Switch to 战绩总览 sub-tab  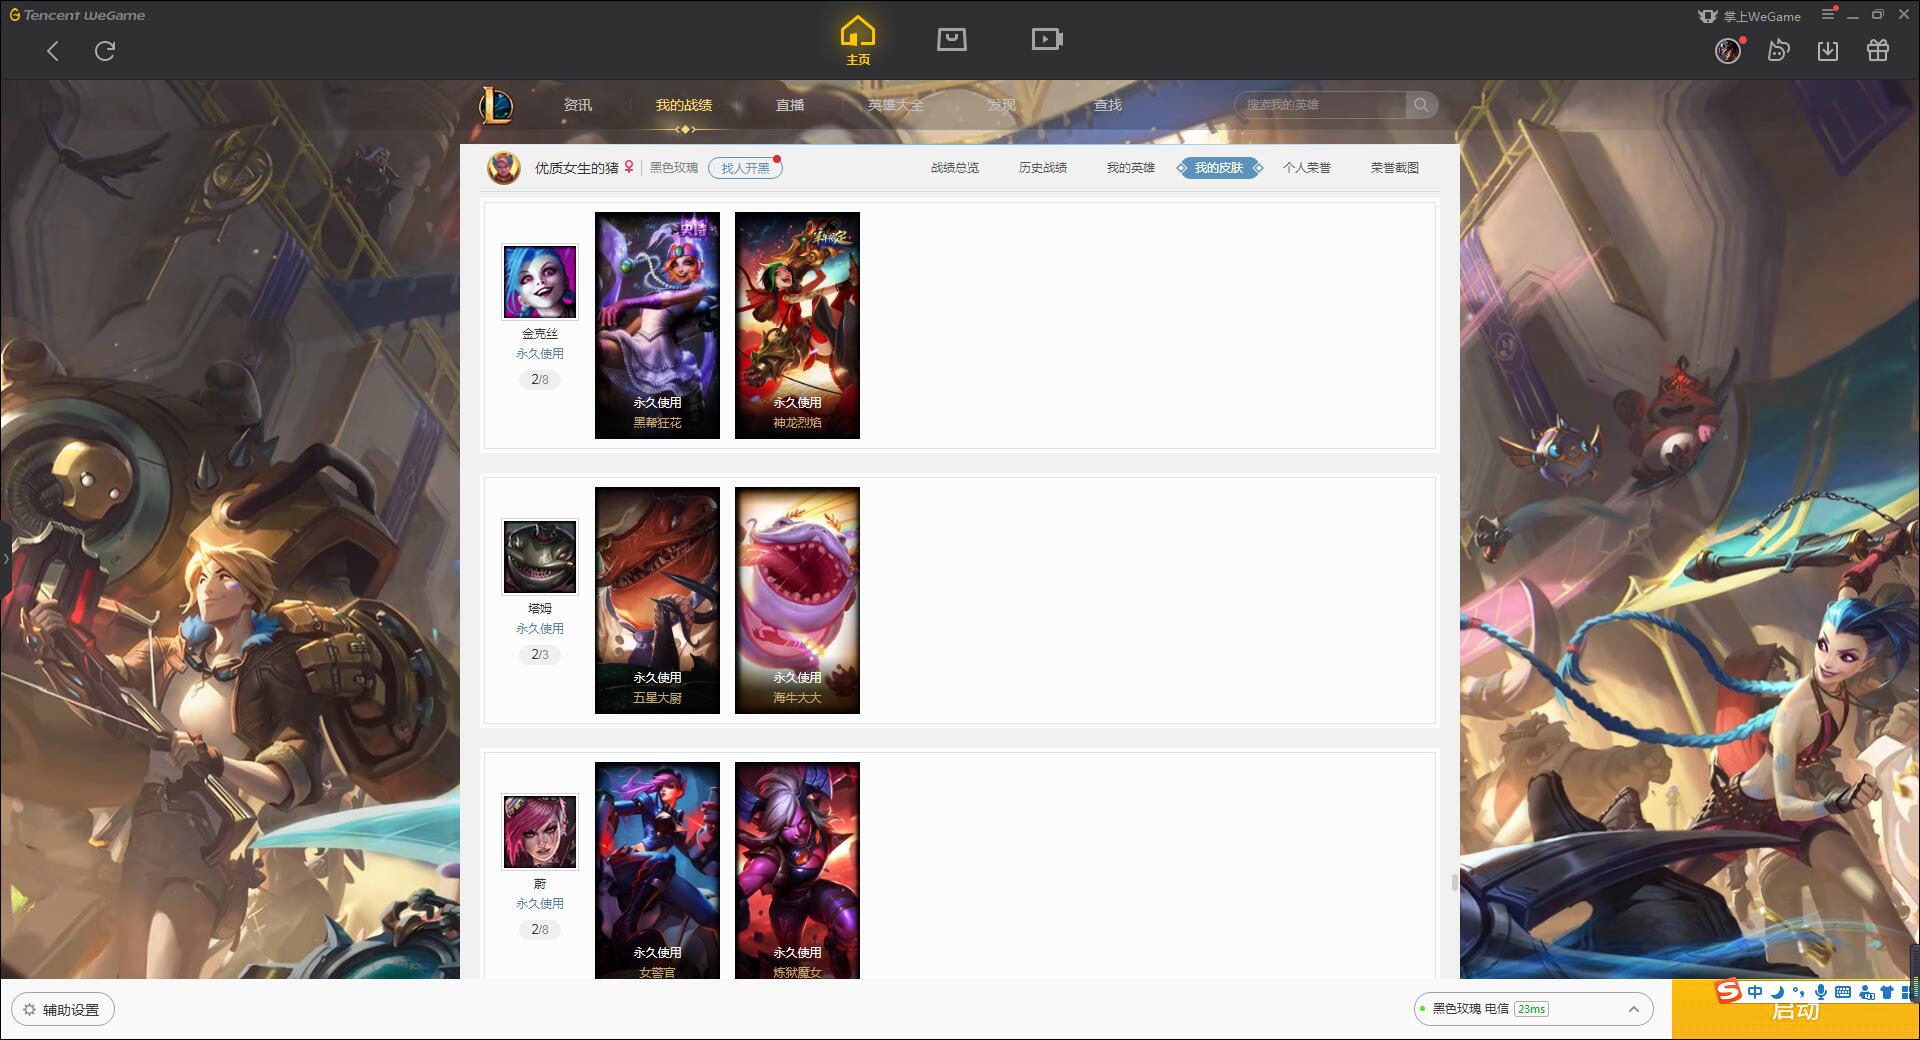coord(955,168)
